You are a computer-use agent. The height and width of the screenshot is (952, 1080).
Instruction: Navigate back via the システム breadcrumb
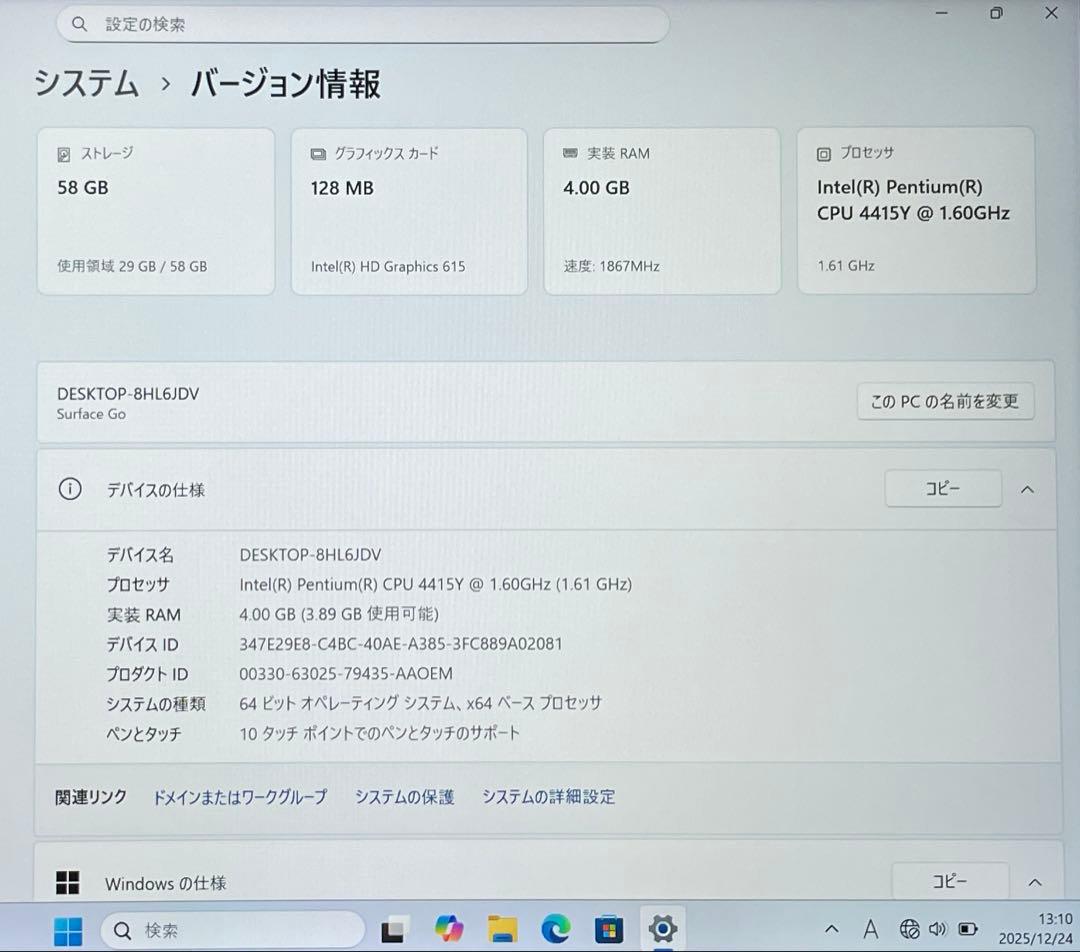87,86
